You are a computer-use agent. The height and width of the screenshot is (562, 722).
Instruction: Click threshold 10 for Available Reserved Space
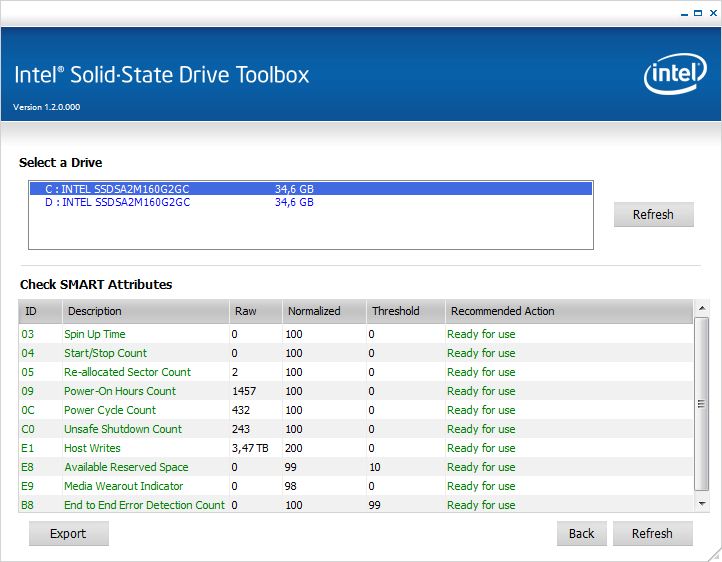tap(375, 467)
